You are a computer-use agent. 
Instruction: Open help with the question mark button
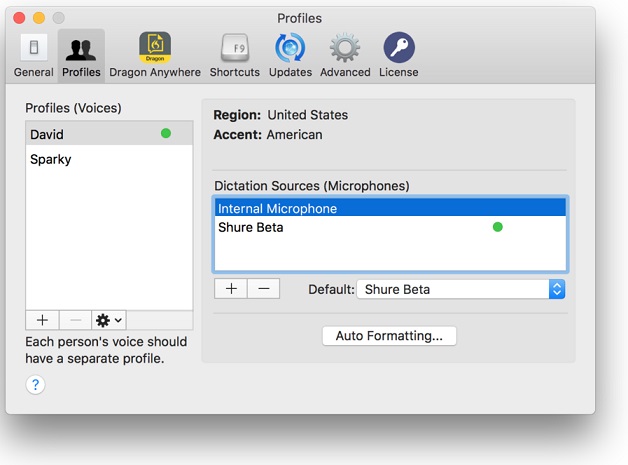click(35, 384)
